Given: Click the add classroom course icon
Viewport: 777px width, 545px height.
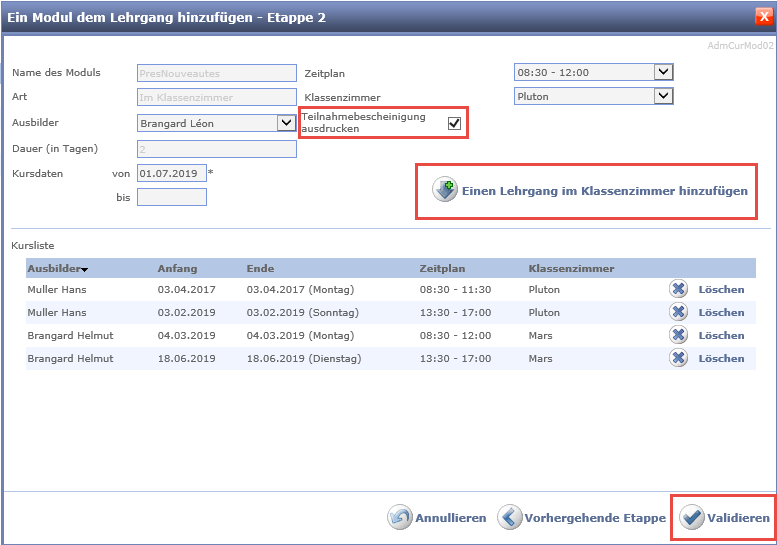Looking at the screenshot, I should tap(445, 190).
